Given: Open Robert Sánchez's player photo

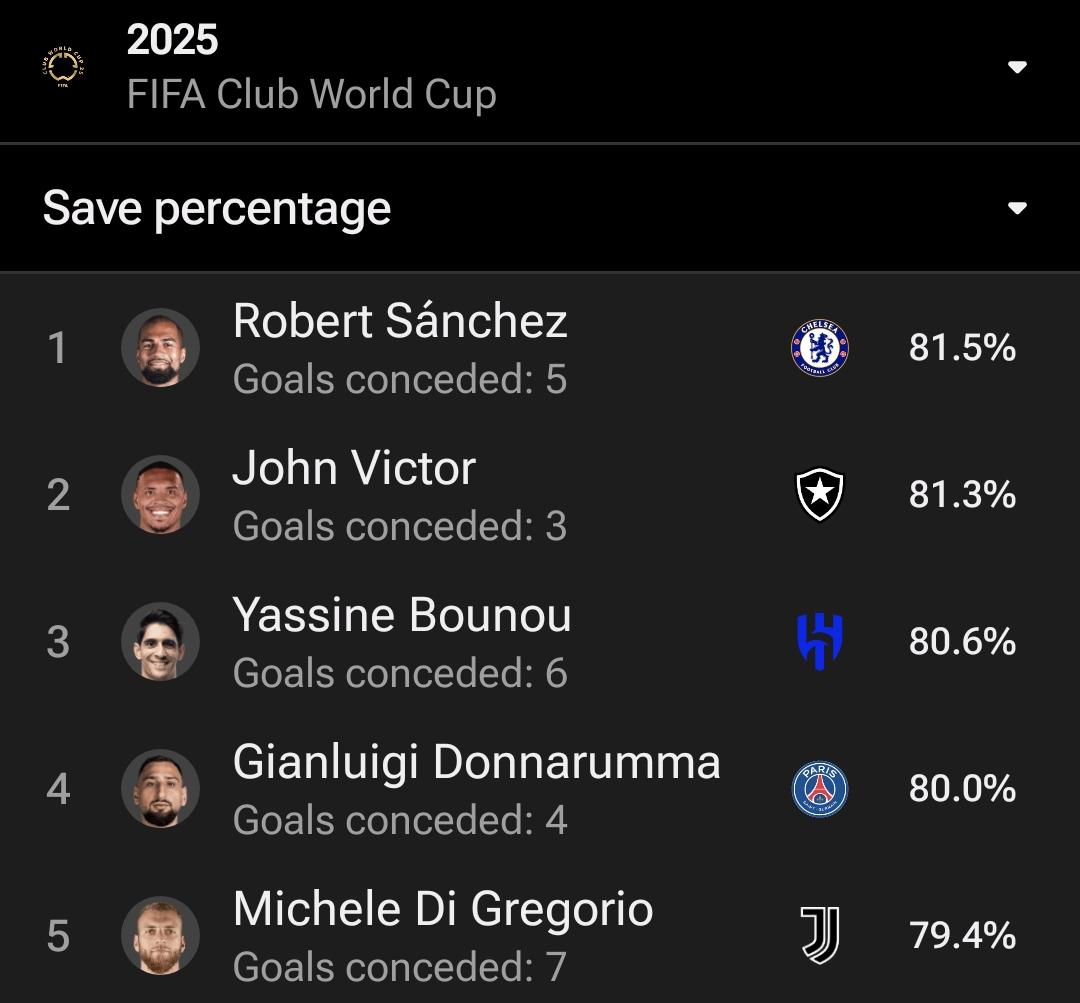Looking at the screenshot, I should coord(160,348).
